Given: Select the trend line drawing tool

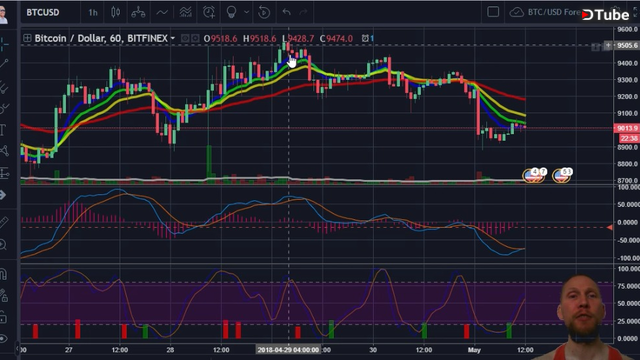Looking at the screenshot, I should tap(4, 64).
